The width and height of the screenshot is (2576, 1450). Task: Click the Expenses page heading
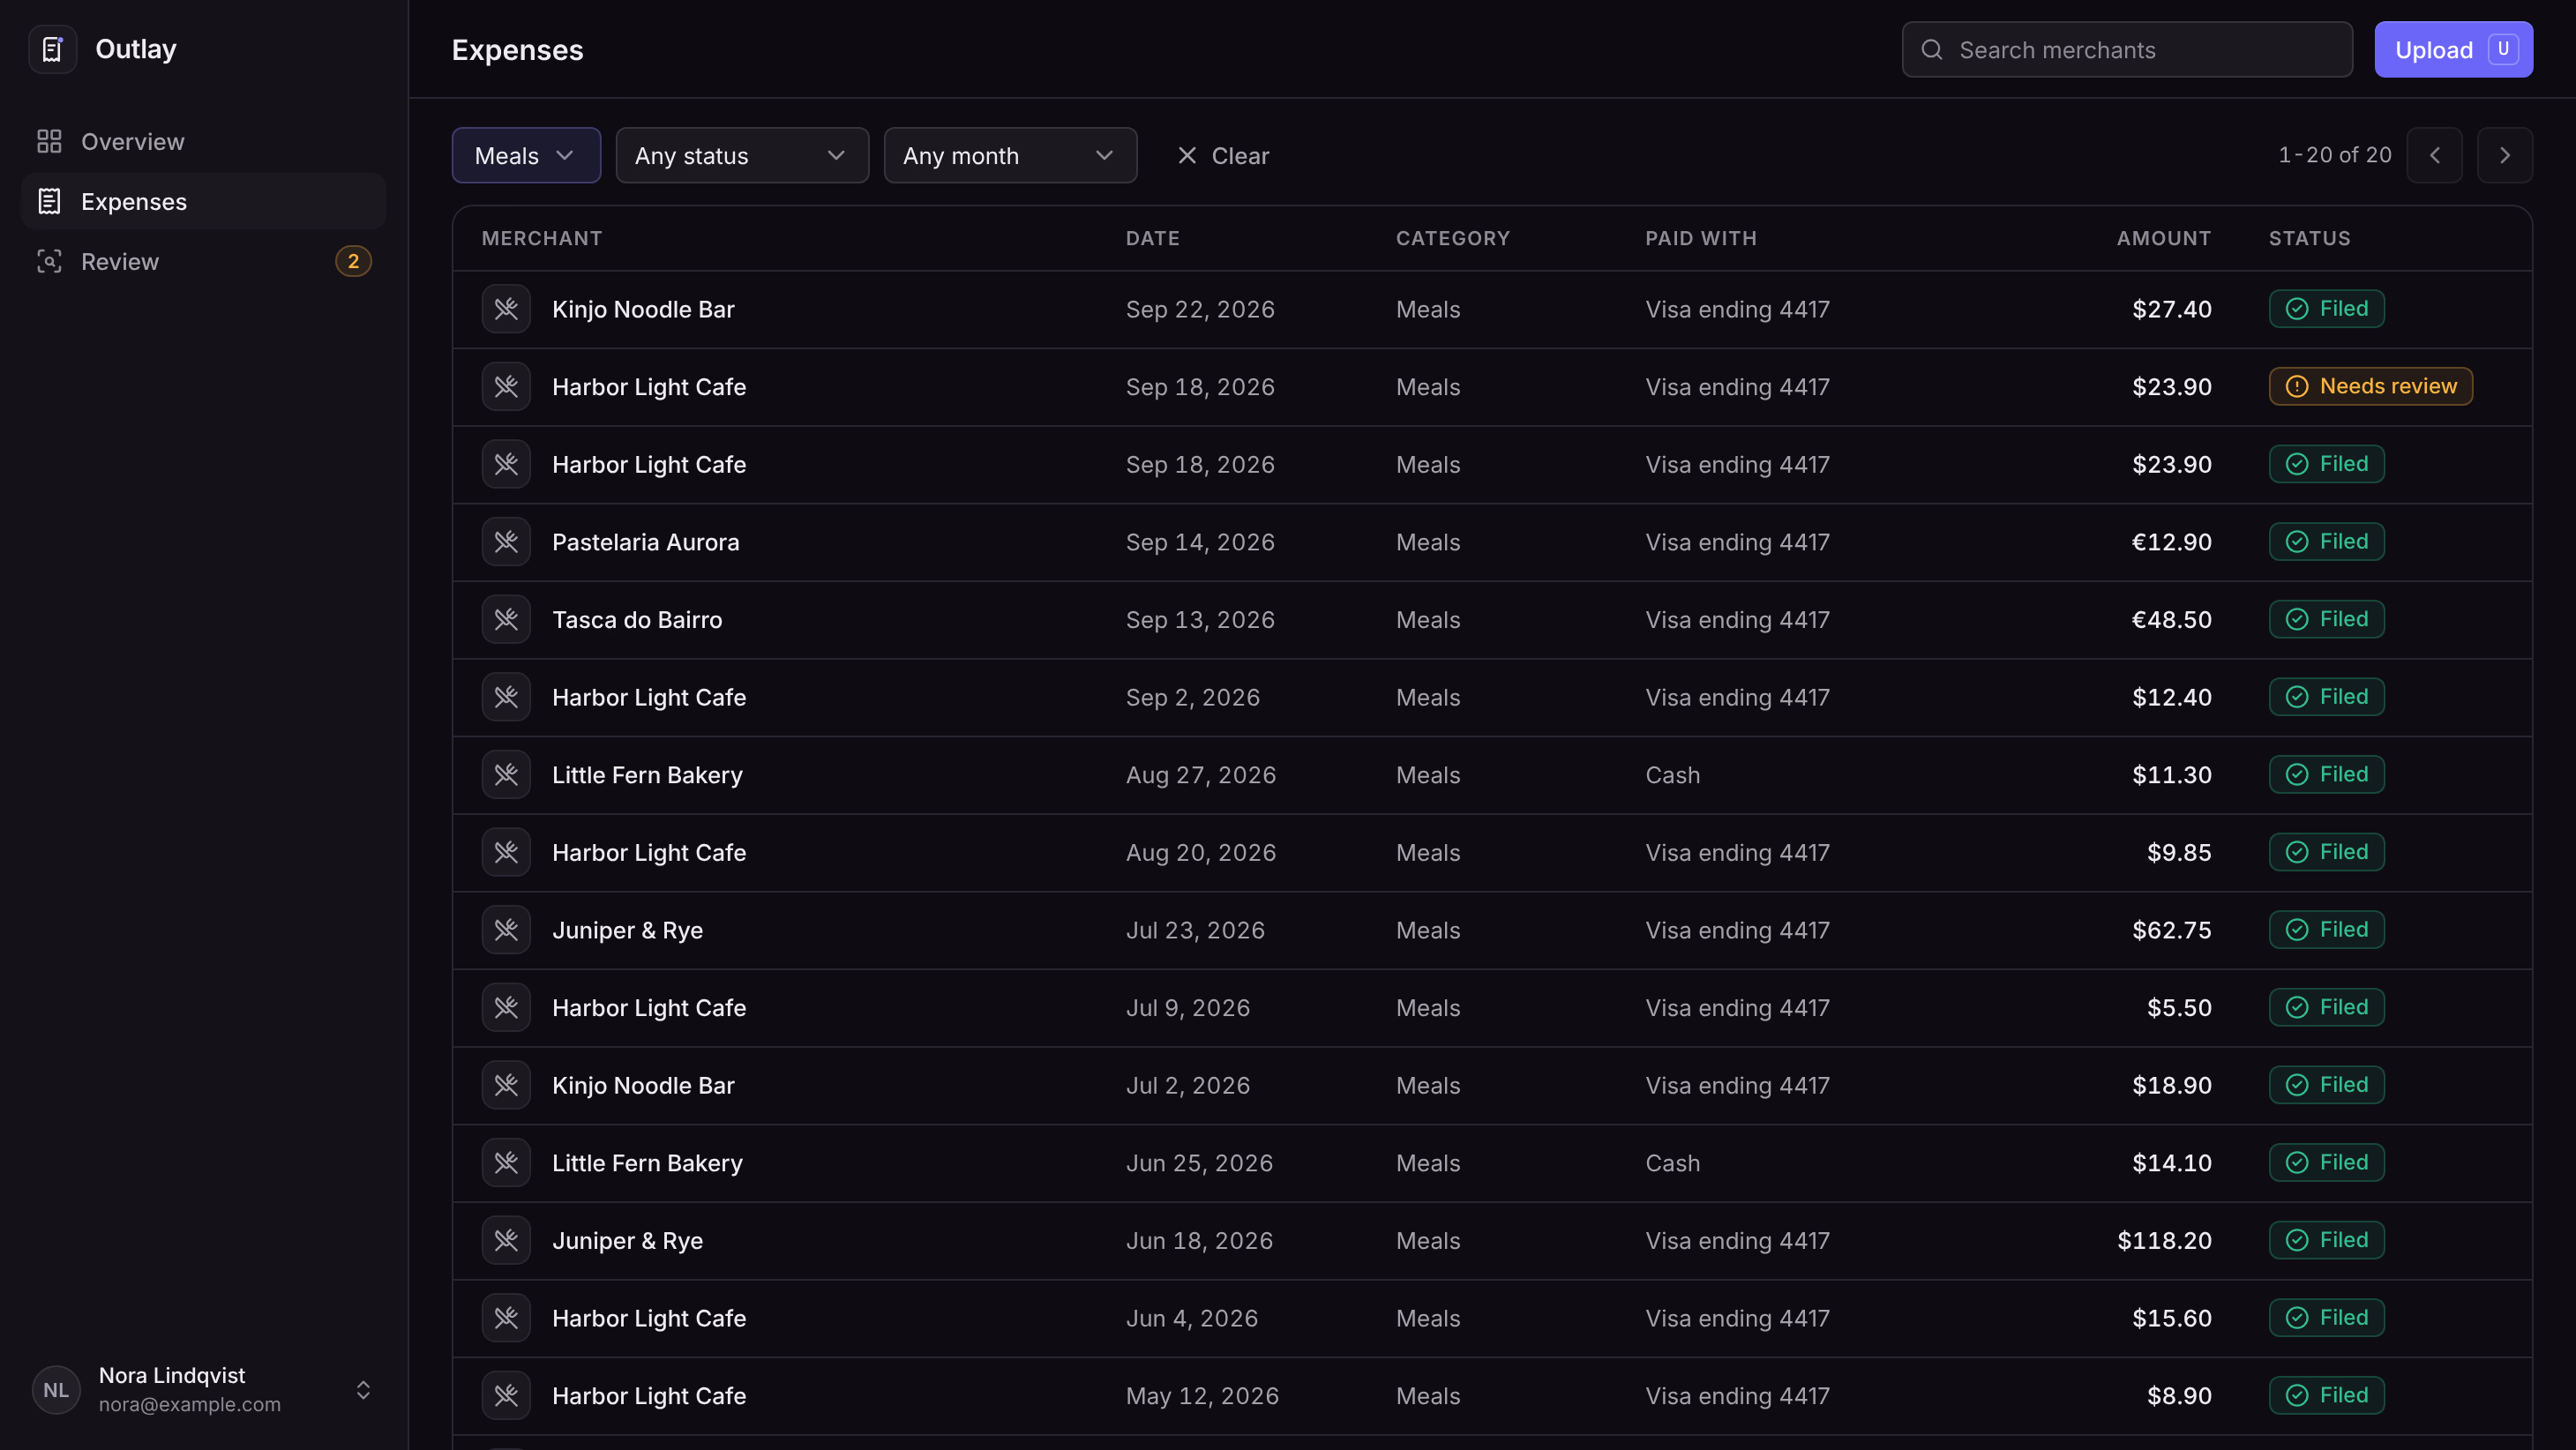517,49
